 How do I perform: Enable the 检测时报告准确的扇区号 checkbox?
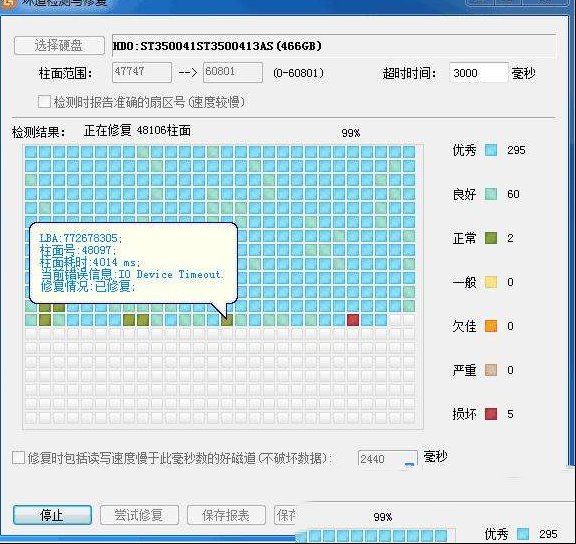(44, 101)
